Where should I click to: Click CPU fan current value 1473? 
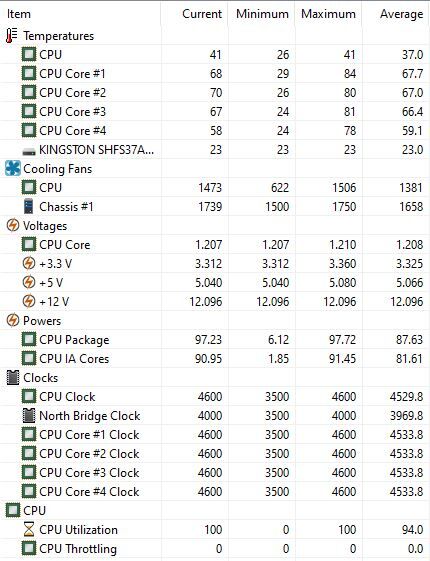tap(210, 187)
